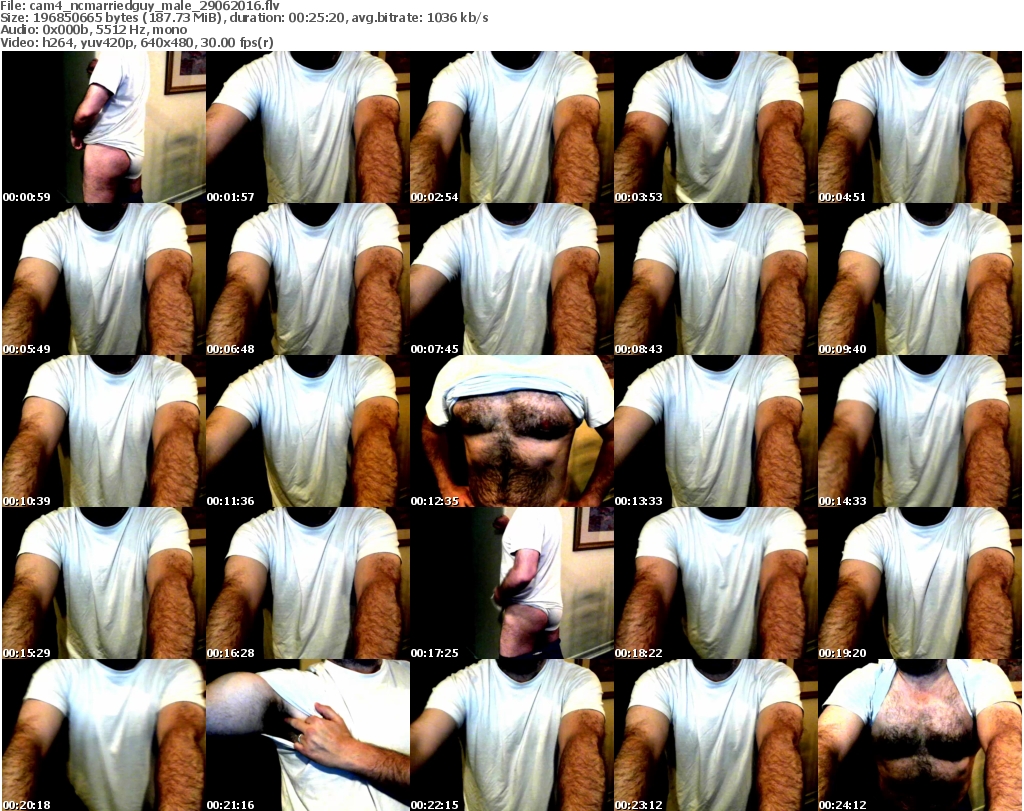
Task: Select the thumbnail stamped 00:20:18
Action: tap(104, 735)
